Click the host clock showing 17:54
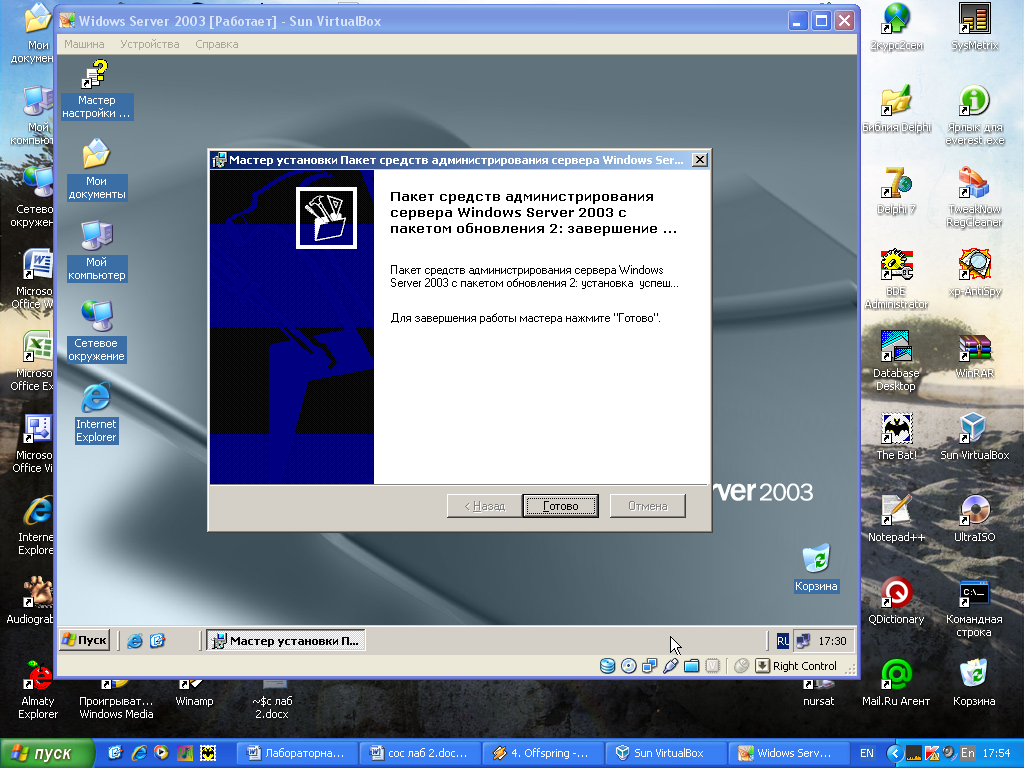Image resolution: width=1024 pixels, height=768 pixels. (x=997, y=753)
